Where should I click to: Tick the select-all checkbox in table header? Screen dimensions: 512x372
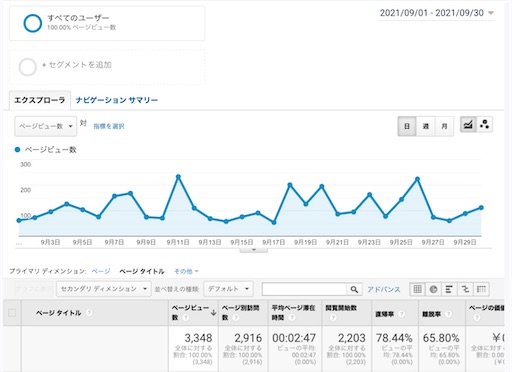point(12,313)
